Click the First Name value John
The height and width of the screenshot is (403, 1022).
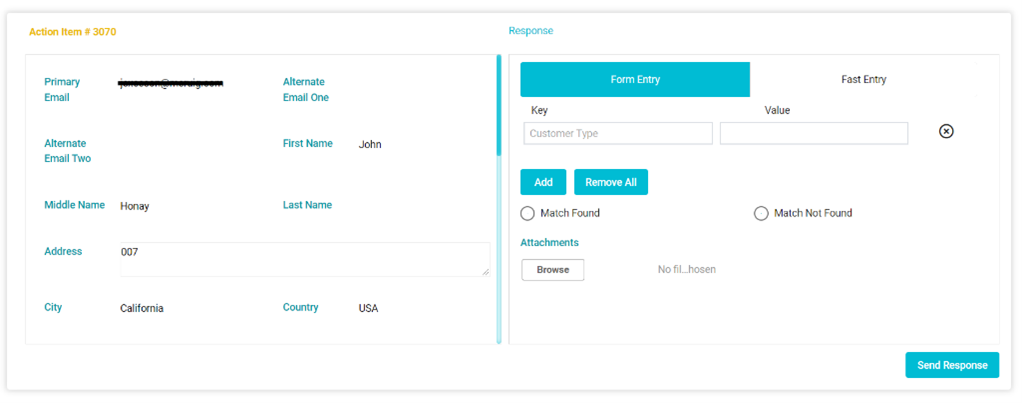click(x=370, y=145)
